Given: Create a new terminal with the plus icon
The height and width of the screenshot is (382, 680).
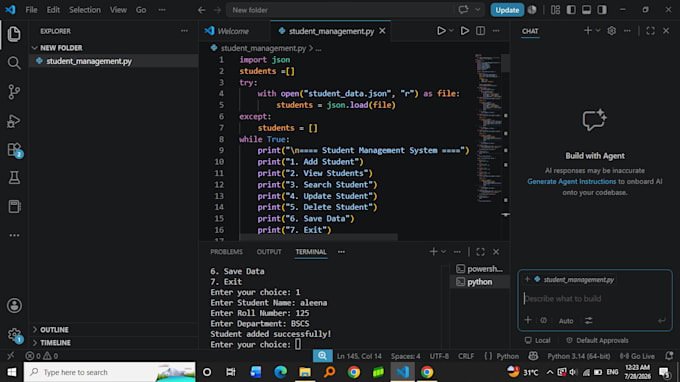Looking at the screenshot, I should (x=433, y=252).
